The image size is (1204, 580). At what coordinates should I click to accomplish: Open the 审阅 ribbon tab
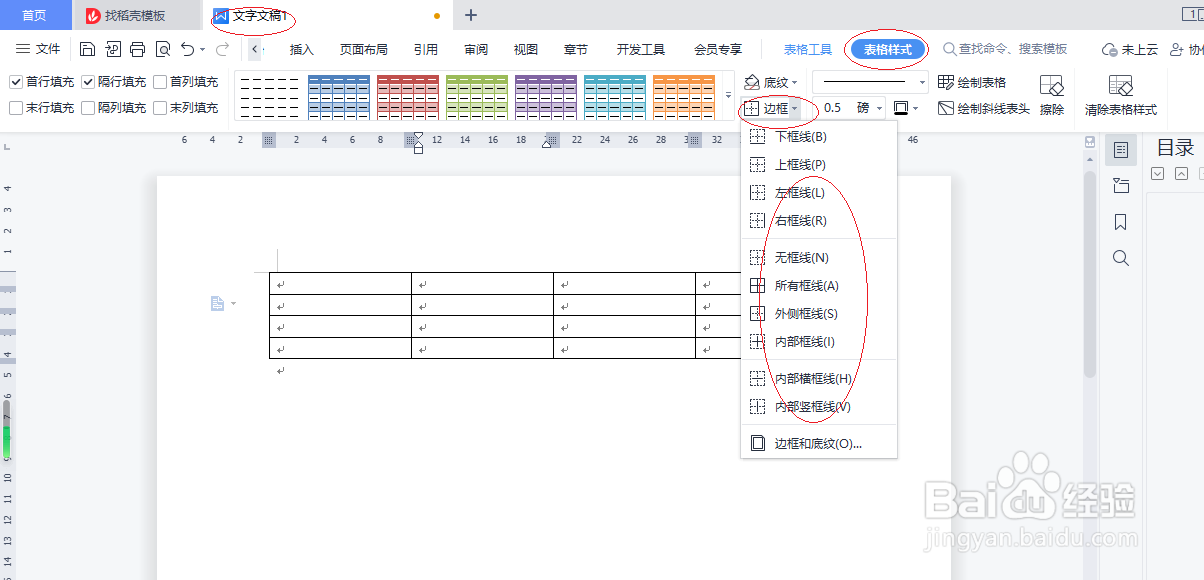tap(475, 47)
